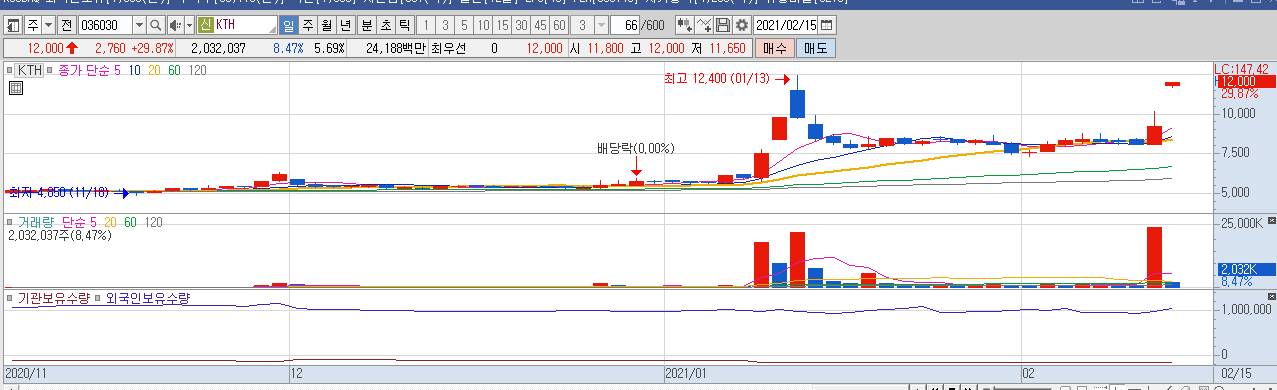Click the KTH stock name field
This screenshot has width=1277, height=390.
click(245, 25)
